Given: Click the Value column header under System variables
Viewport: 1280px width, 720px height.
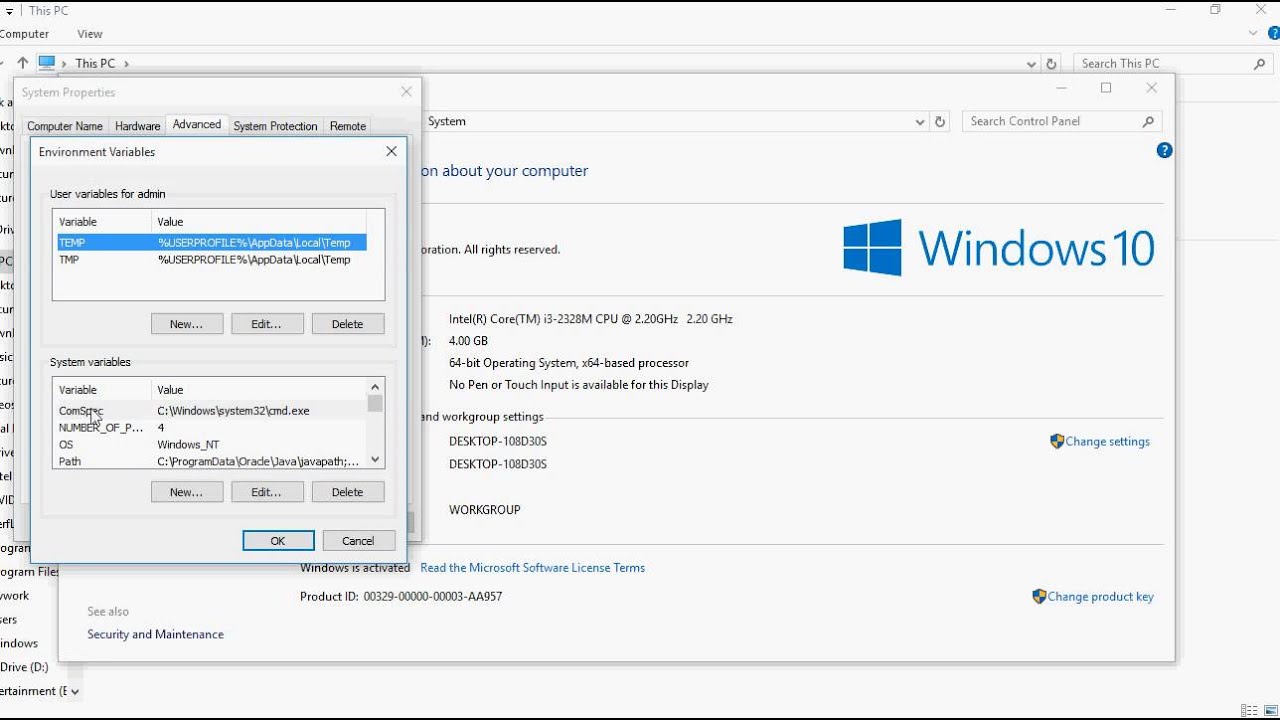Looking at the screenshot, I should pos(259,390).
